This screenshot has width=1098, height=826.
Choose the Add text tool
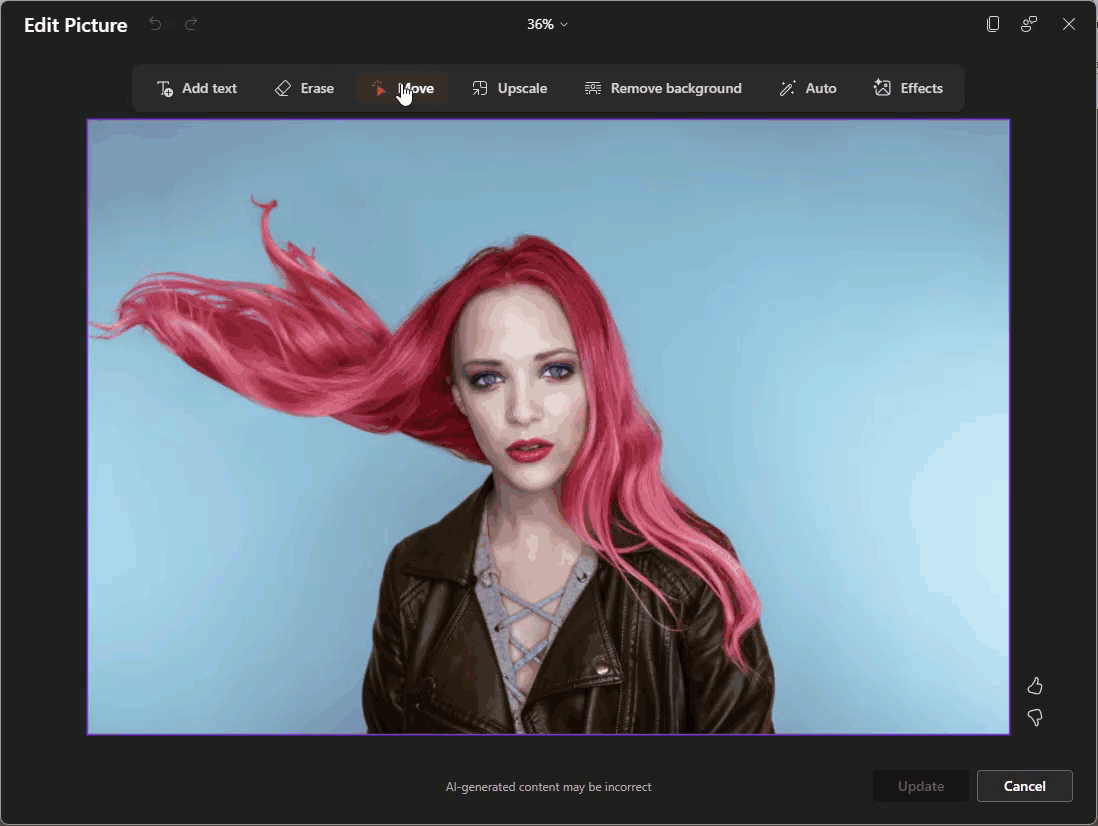pos(197,88)
